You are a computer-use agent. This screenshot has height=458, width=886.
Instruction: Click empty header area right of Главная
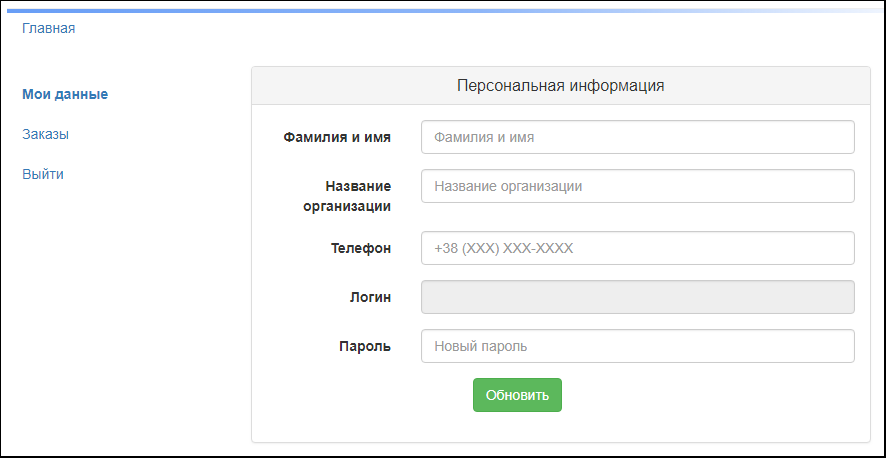click(450, 28)
